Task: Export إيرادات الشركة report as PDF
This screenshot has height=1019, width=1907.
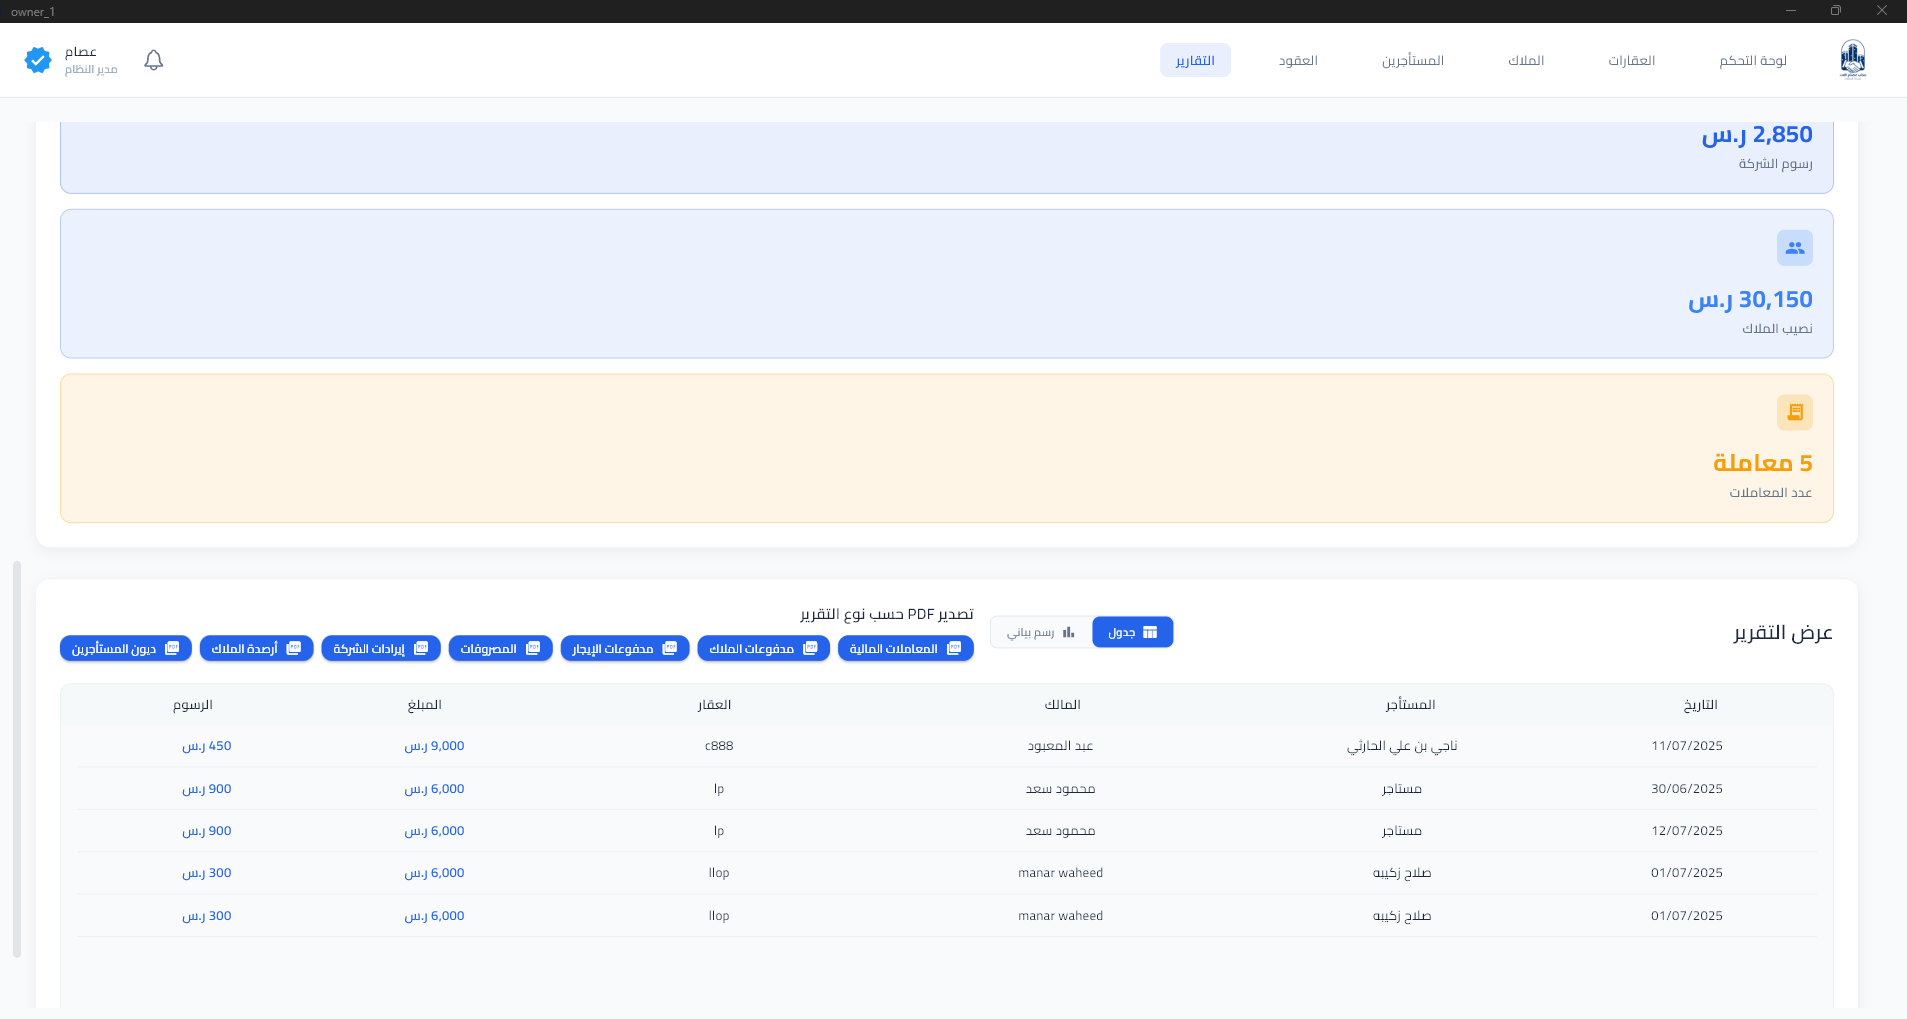Action: (x=381, y=648)
